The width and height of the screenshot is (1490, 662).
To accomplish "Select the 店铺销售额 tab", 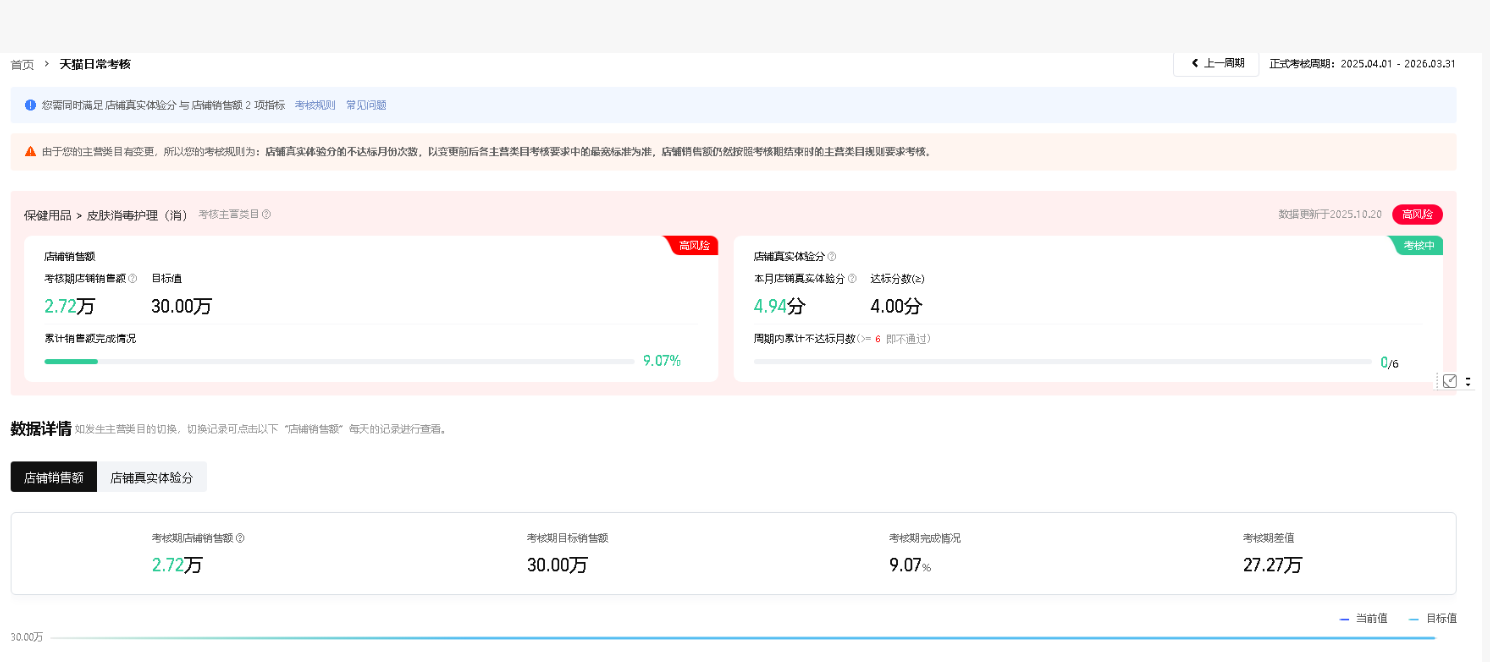I will tap(54, 478).
